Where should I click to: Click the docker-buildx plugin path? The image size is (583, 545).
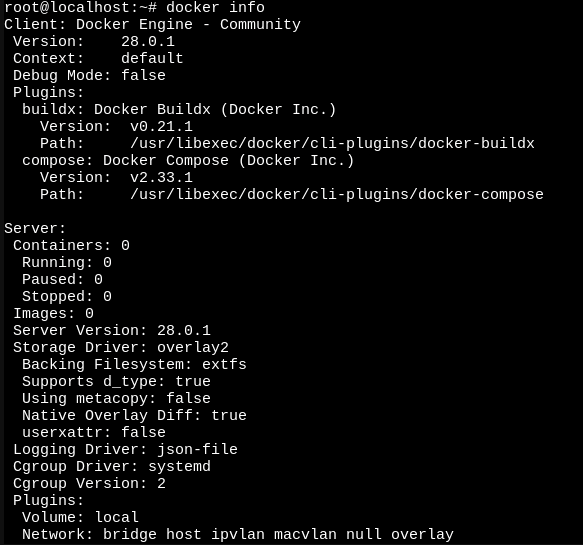tap(332, 143)
